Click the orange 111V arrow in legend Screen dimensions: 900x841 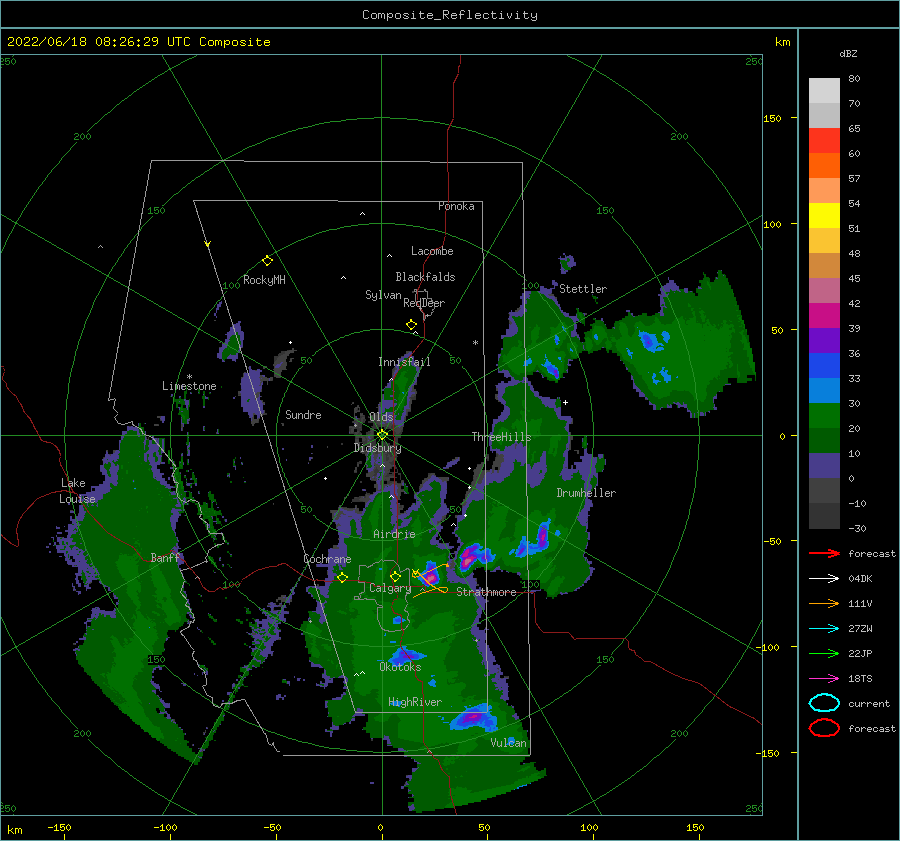tap(825, 603)
